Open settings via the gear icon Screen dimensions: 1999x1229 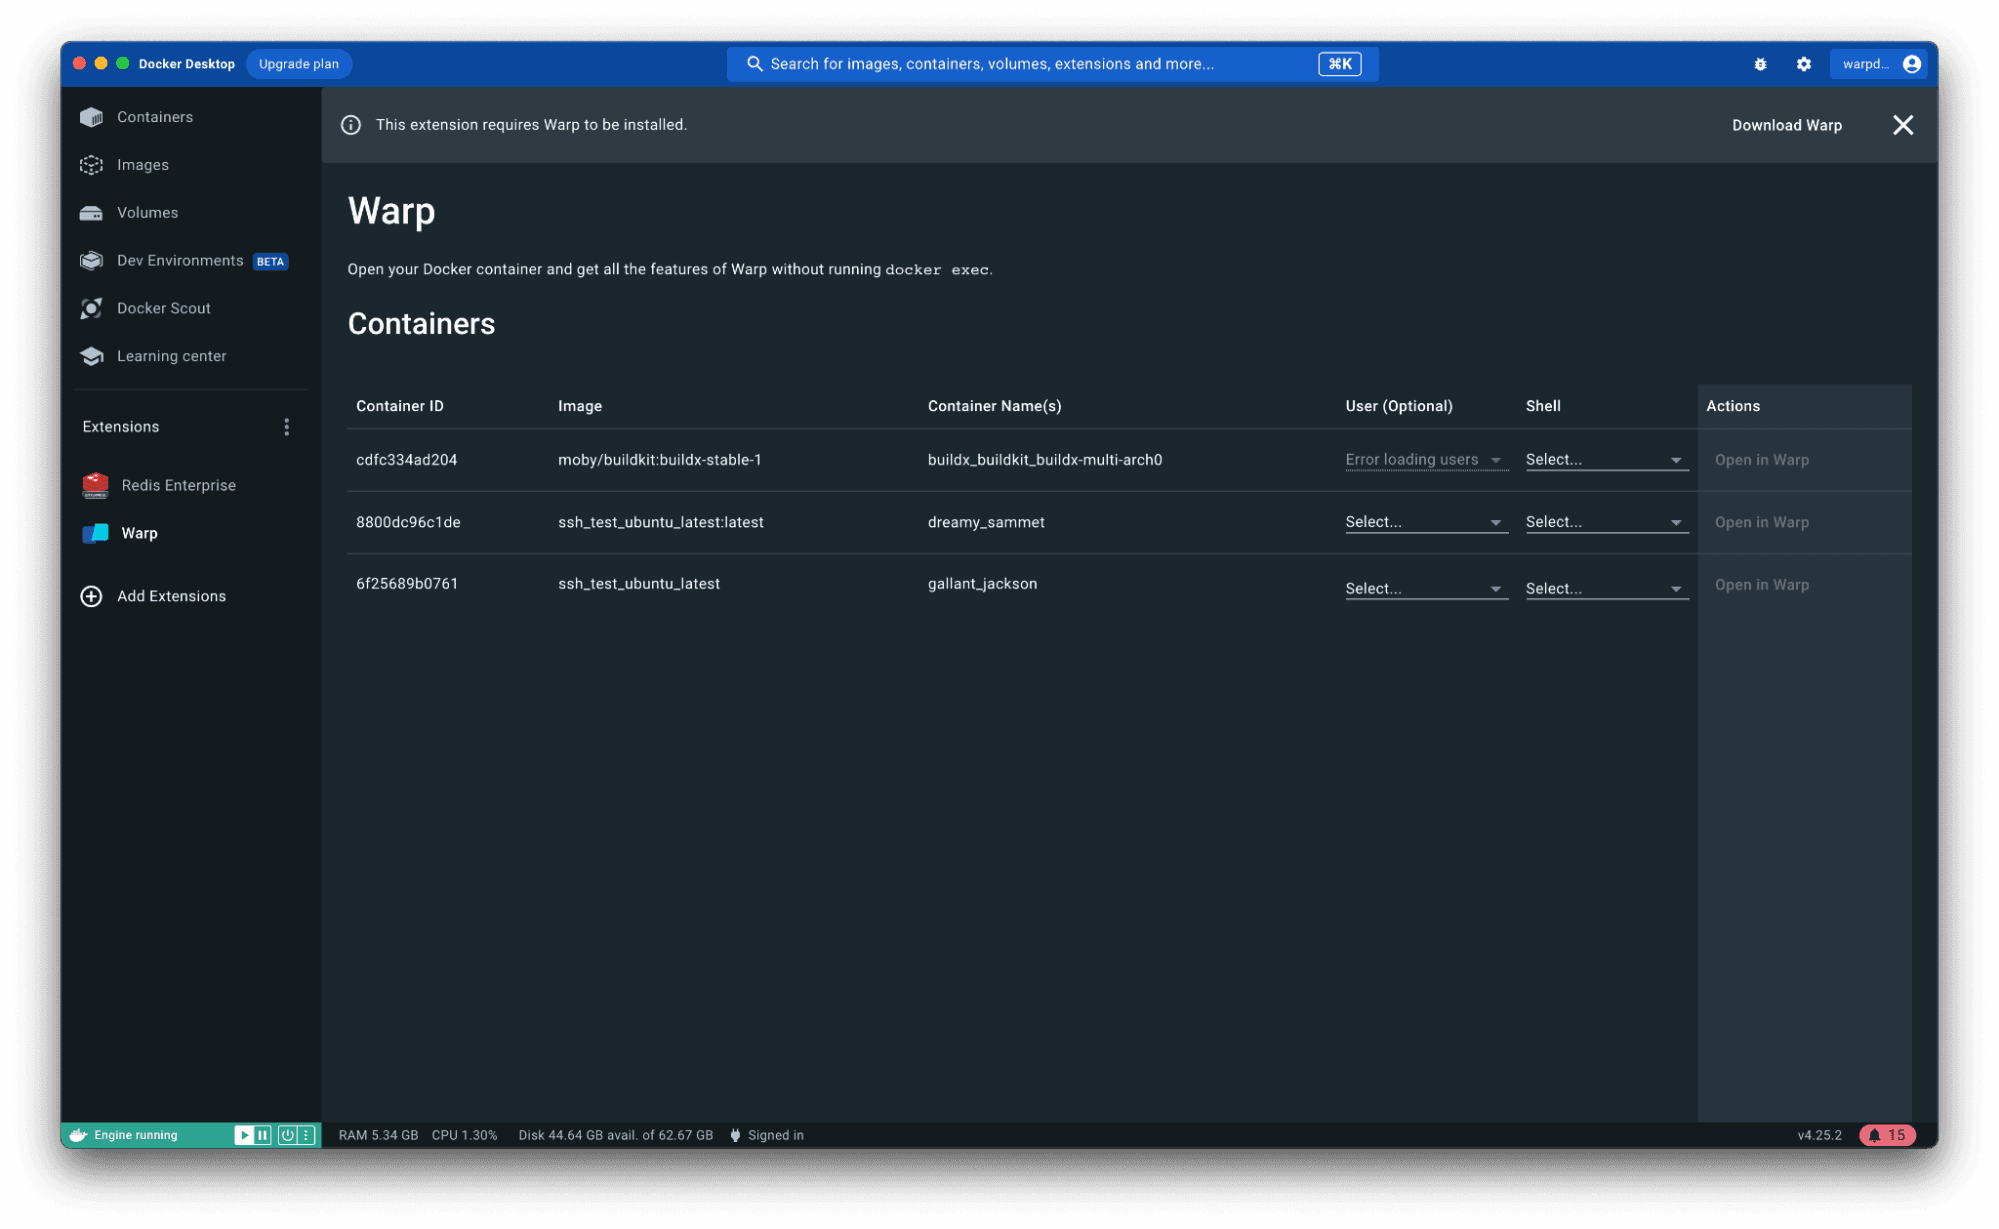(1803, 64)
